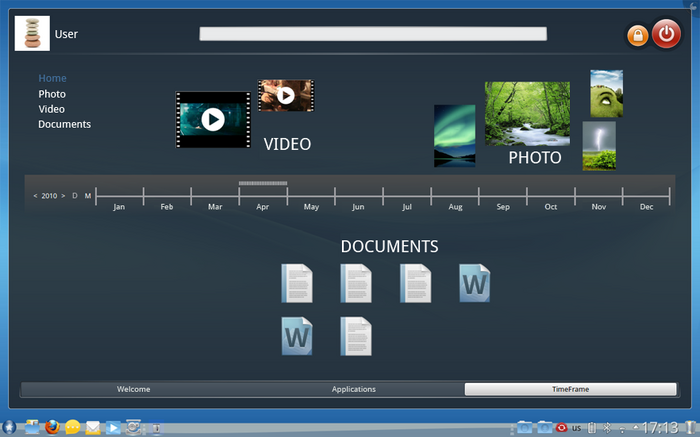Click the 17:13 clock

pos(660,428)
